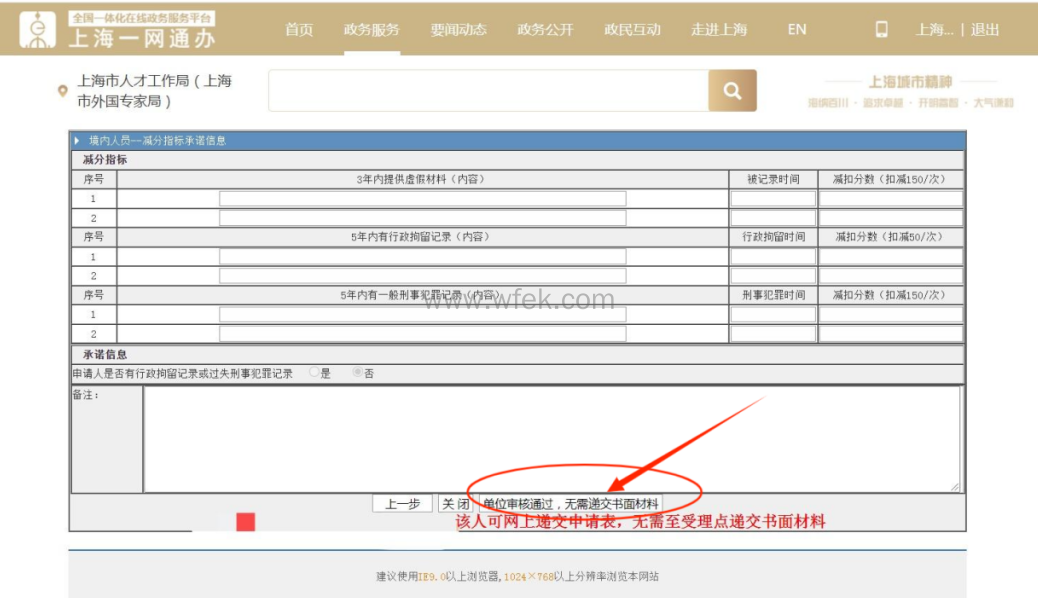Viewport: 1038px width, 598px height.
Task: Open the 政务服务 tab
Action: [371, 30]
